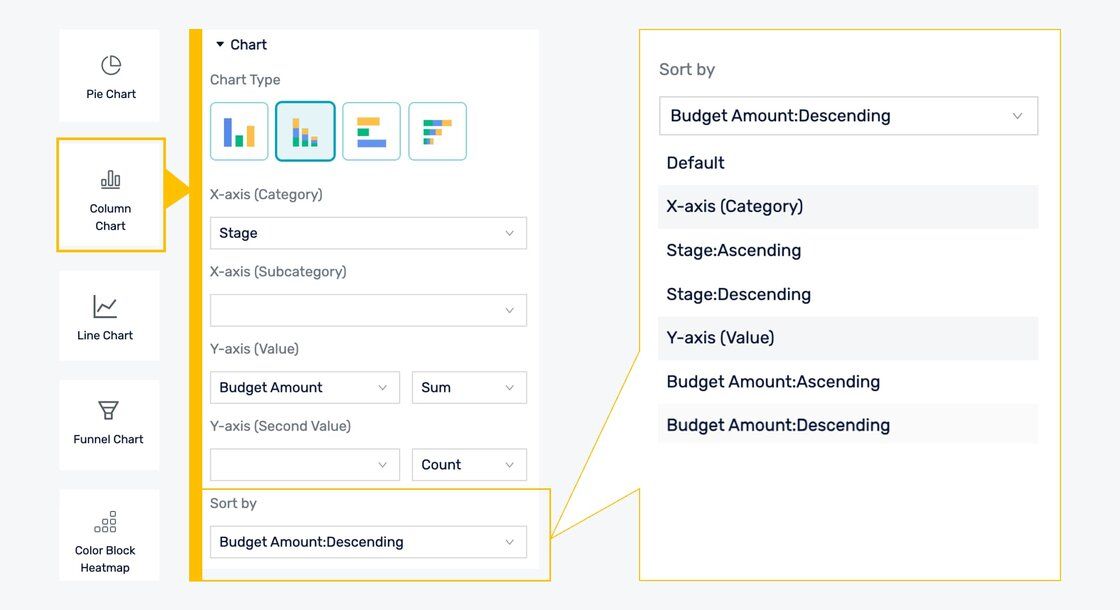Pick the Line Chart icon

point(105,306)
